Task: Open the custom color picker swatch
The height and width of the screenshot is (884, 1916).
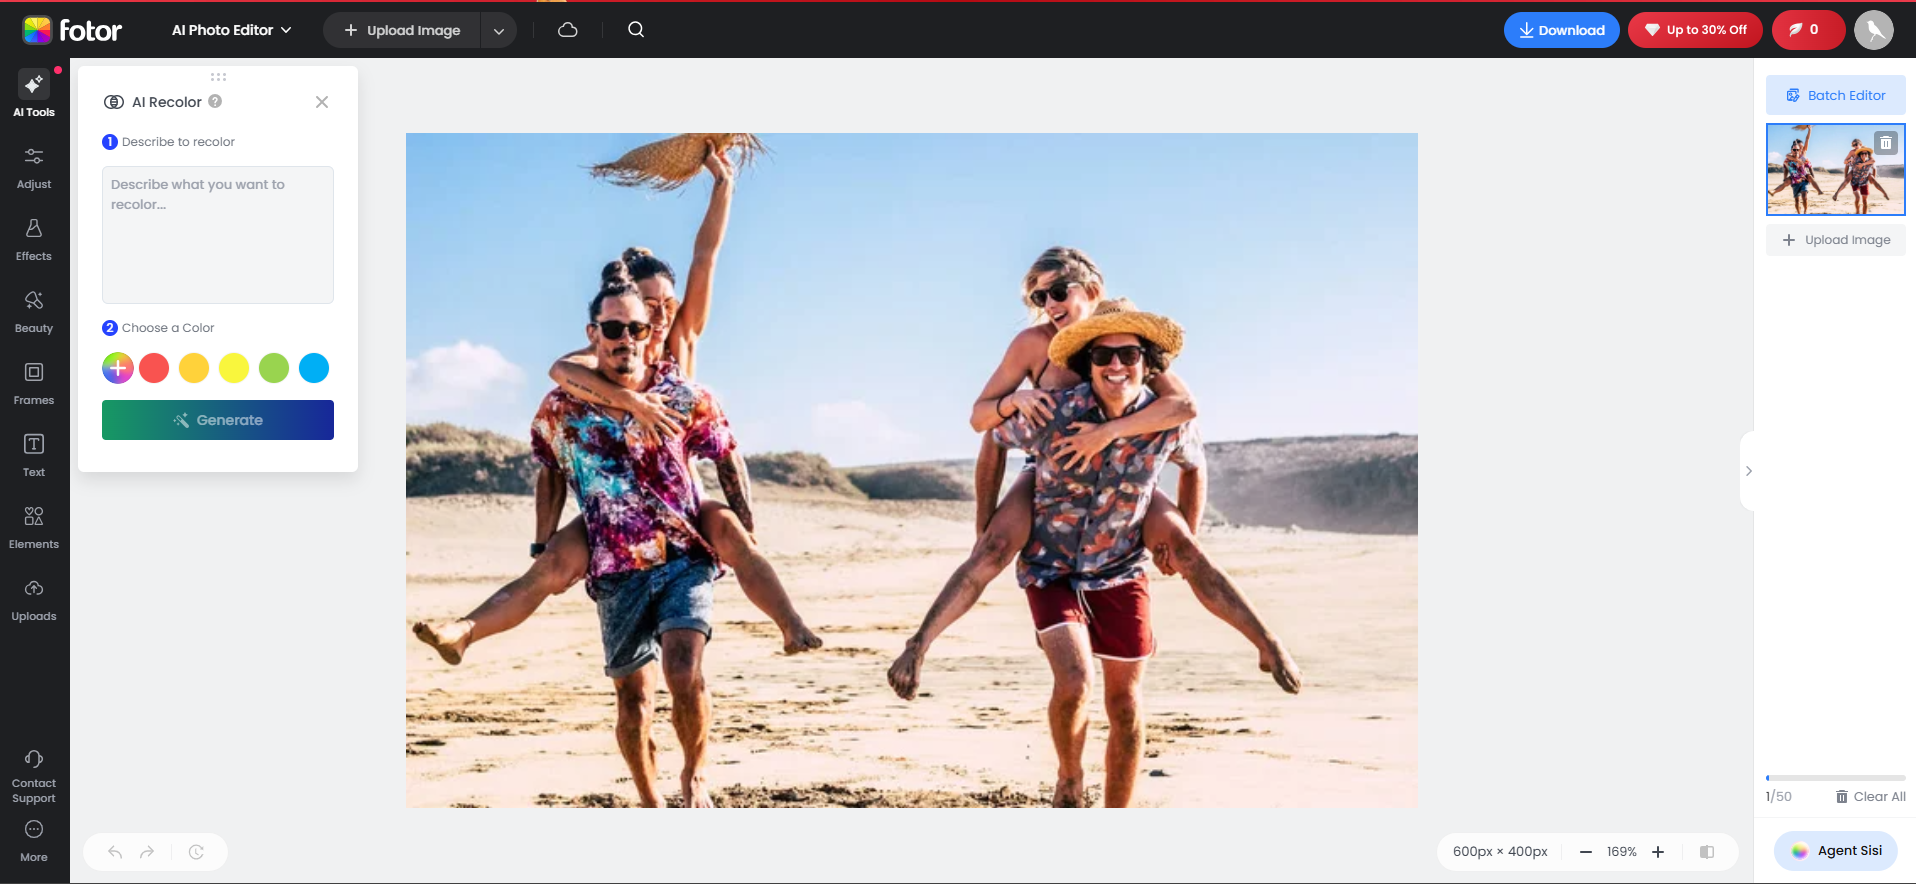Action: pos(117,368)
